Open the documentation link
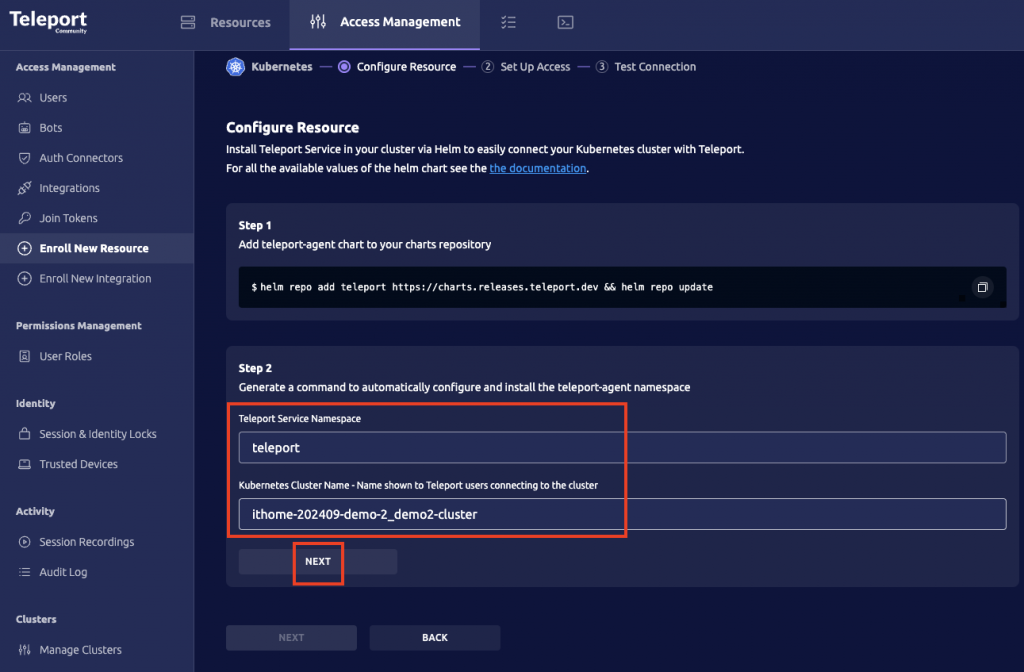 click(x=537, y=168)
